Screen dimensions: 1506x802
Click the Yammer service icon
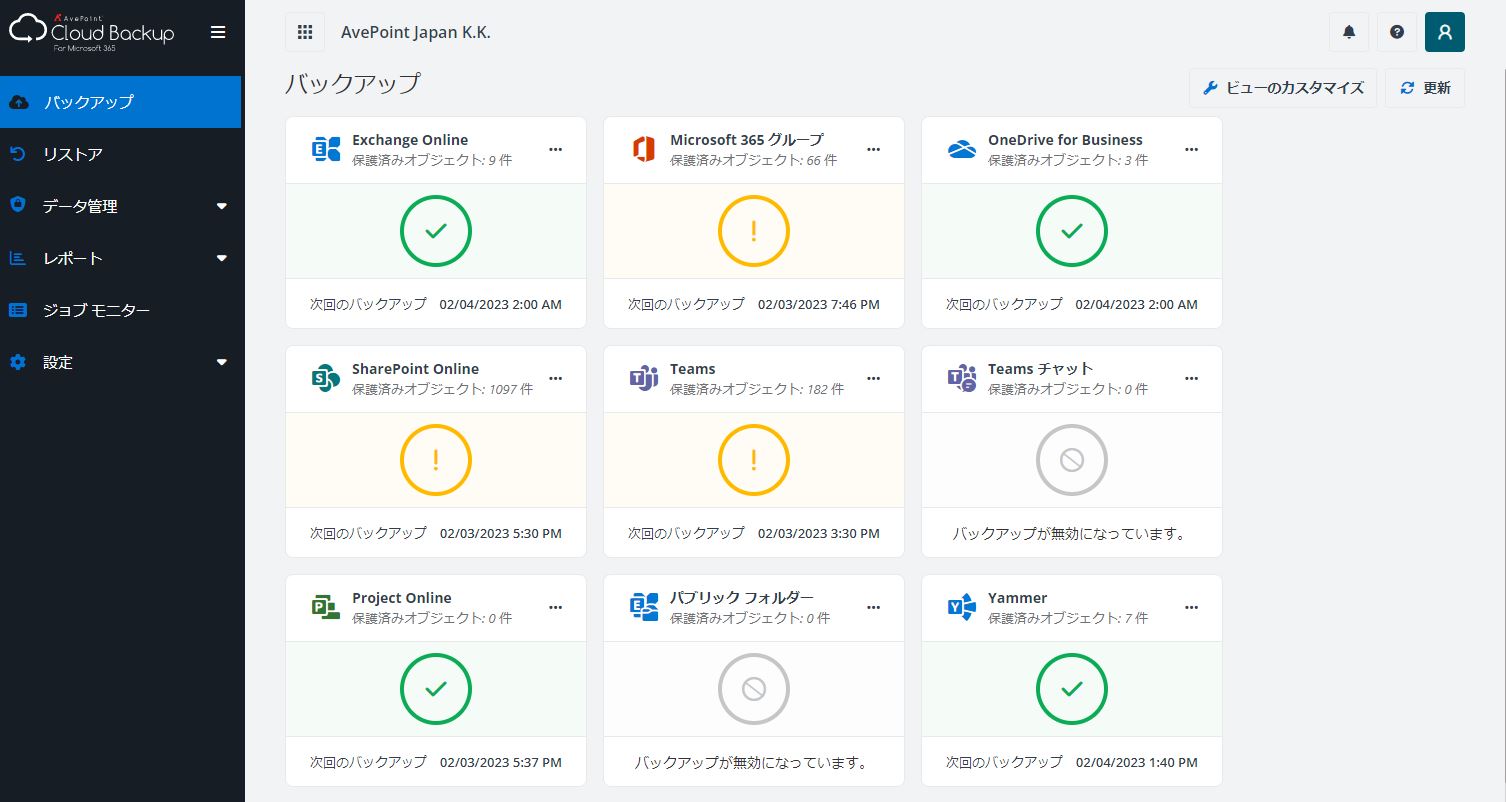tap(962, 607)
